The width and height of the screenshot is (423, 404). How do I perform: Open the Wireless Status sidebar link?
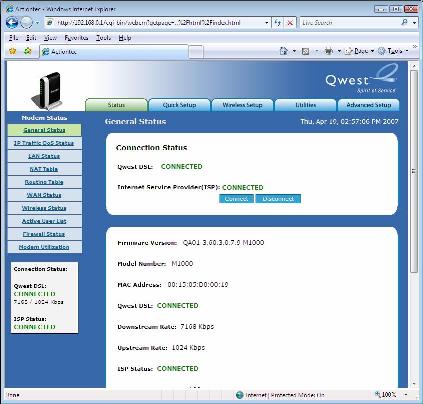click(x=44, y=208)
